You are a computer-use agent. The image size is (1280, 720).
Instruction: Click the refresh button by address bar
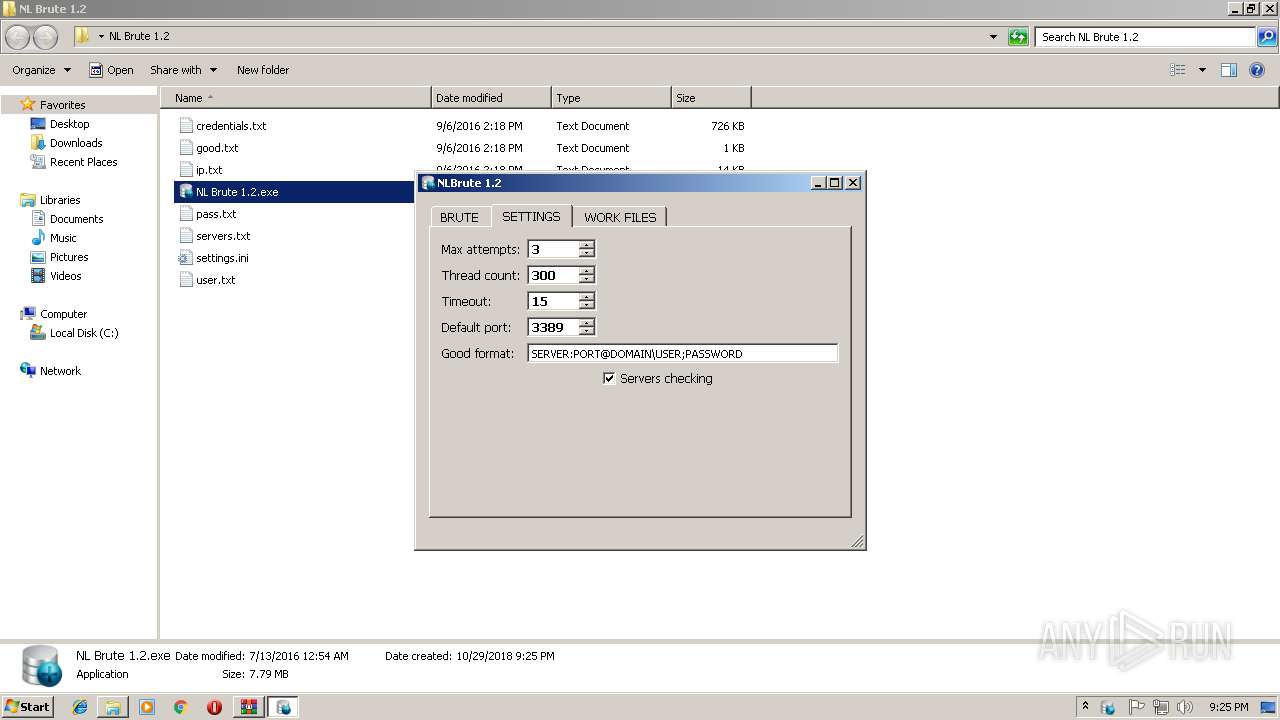(x=1018, y=37)
